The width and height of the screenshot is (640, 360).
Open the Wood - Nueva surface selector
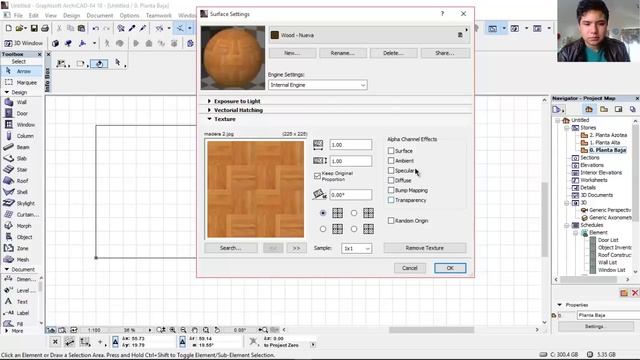tap(369, 35)
